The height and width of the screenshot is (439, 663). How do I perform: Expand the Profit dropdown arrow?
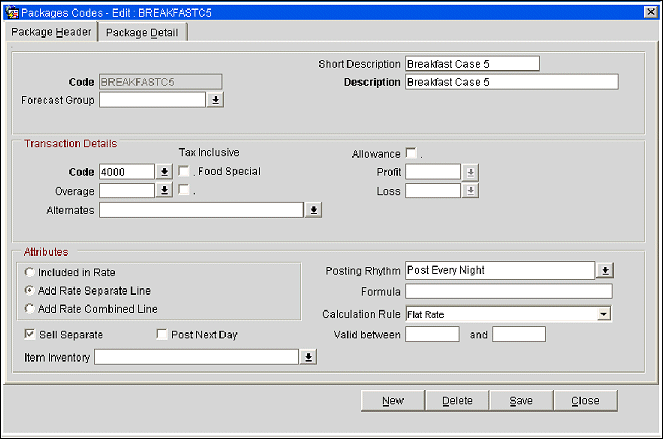point(470,172)
